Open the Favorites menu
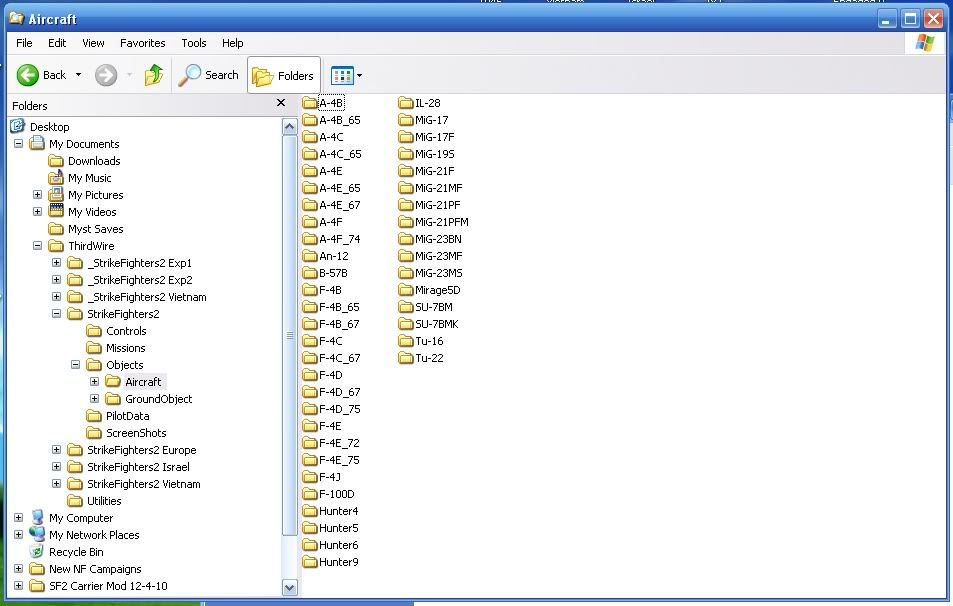 (x=143, y=43)
